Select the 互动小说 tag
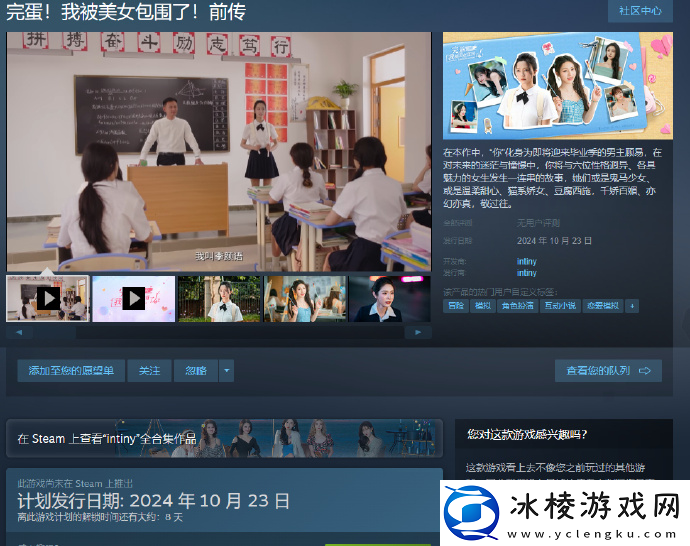 pyautogui.click(x=560, y=306)
